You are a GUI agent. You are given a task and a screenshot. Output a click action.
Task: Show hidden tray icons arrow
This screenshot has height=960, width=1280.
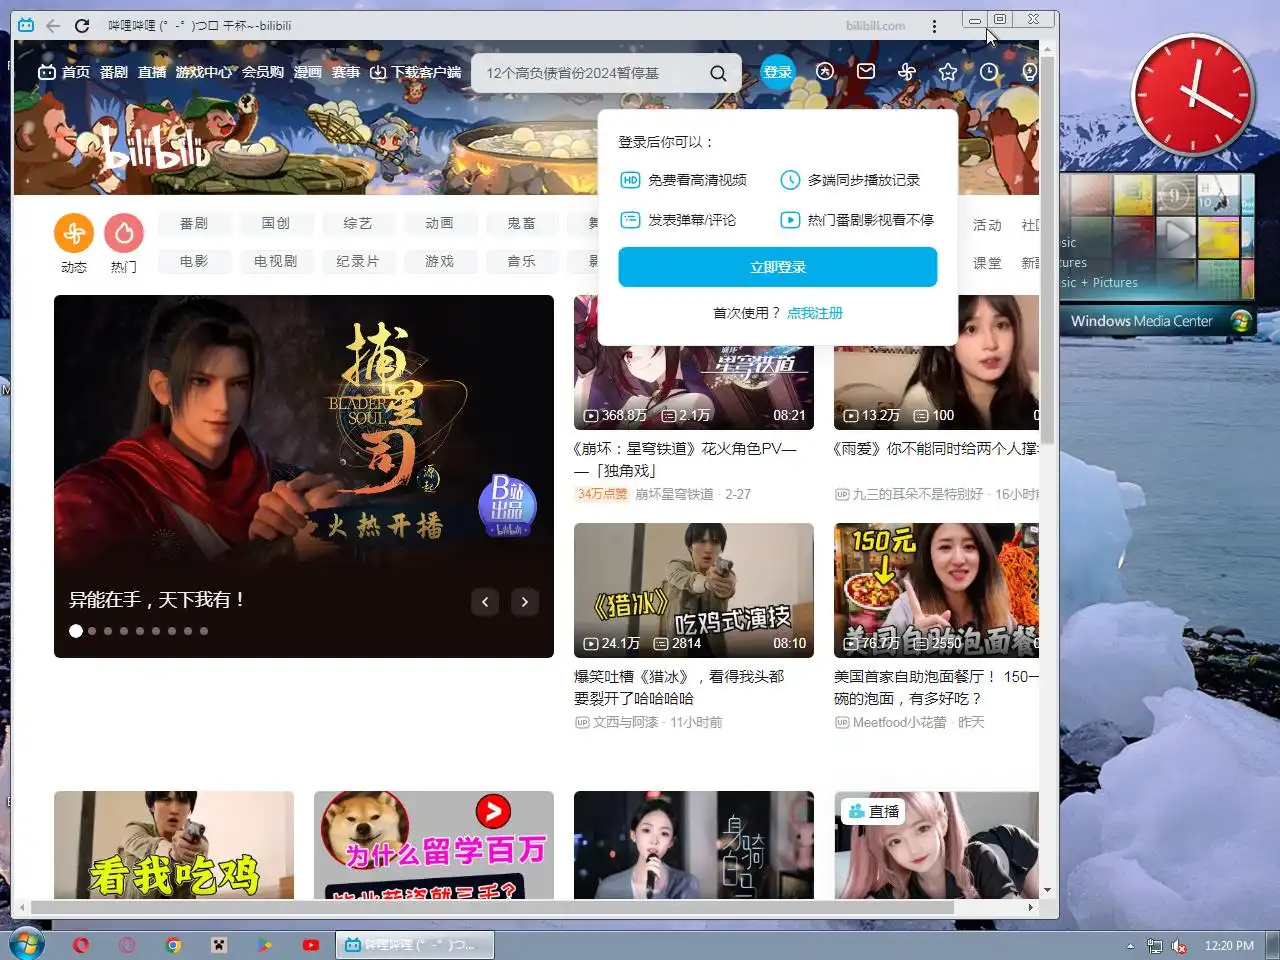point(1130,946)
